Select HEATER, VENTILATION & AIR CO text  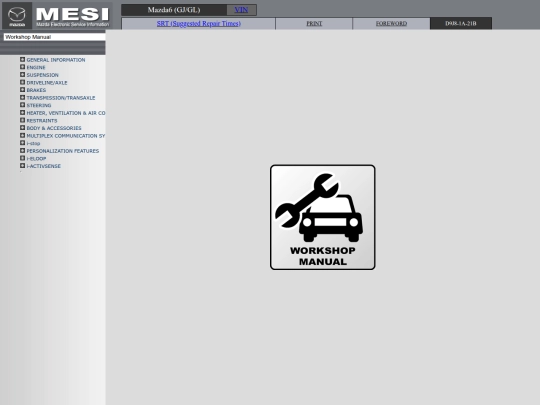pyautogui.click(x=66, y=113)
